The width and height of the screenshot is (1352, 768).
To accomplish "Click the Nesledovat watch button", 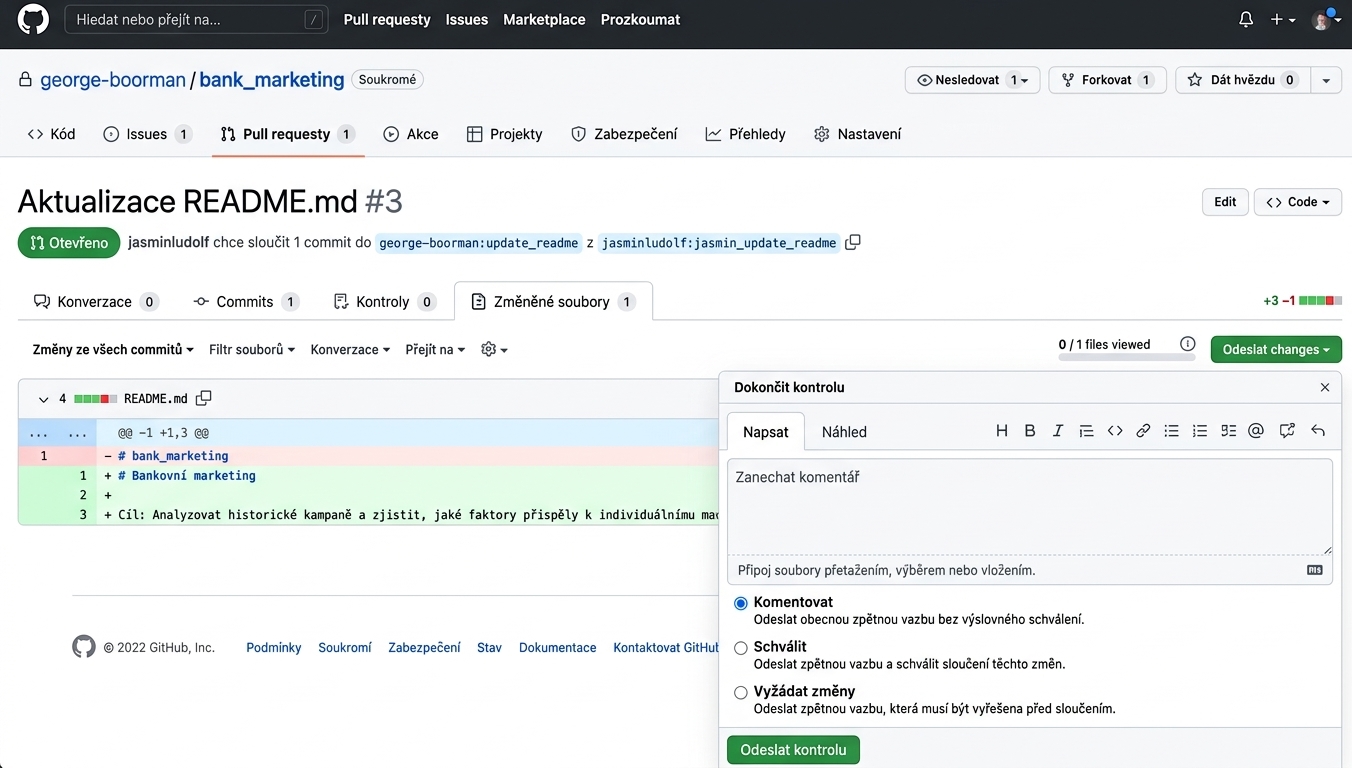I will coord(972,80).
